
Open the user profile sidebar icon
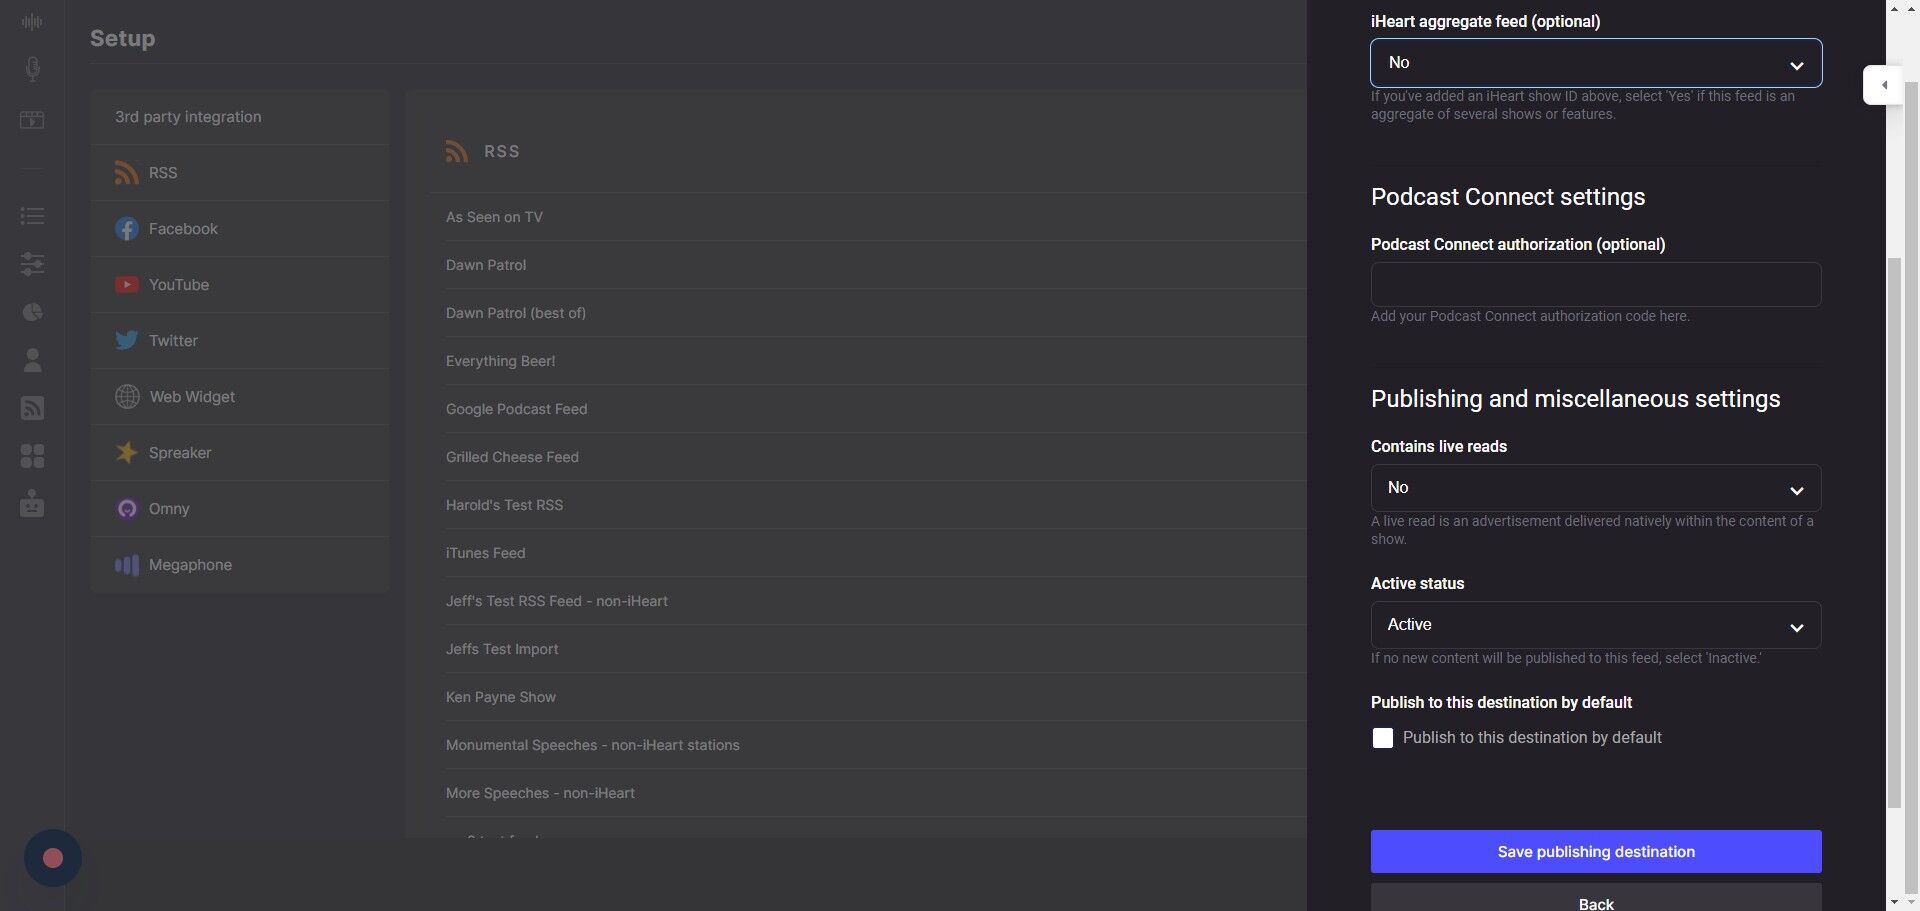tap(32, 360)
